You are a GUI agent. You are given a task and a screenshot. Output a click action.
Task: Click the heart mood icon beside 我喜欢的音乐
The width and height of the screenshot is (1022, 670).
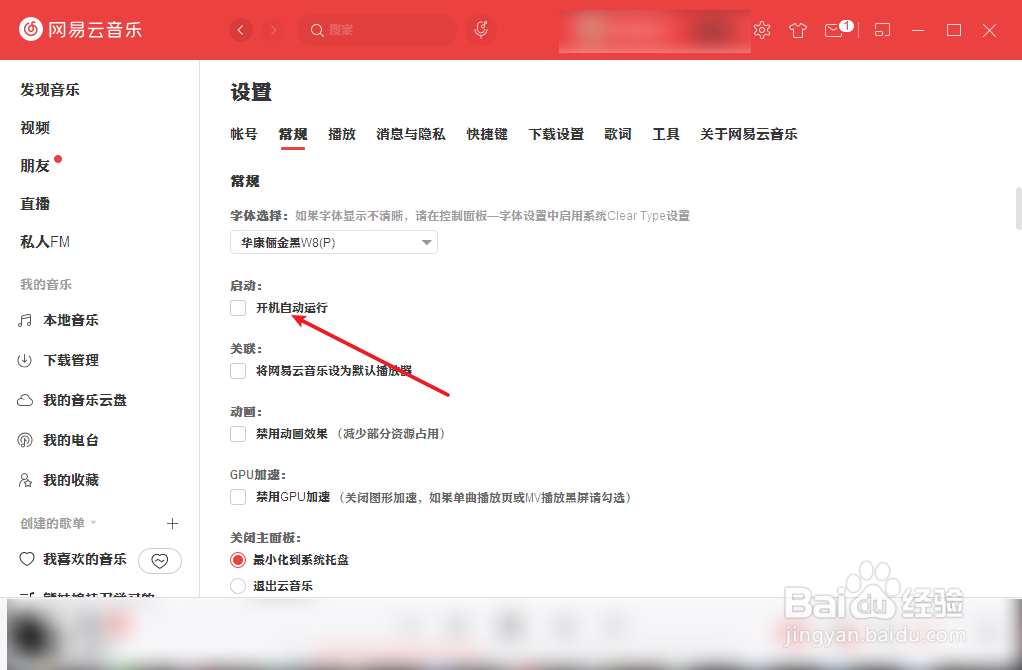[160, 560]
